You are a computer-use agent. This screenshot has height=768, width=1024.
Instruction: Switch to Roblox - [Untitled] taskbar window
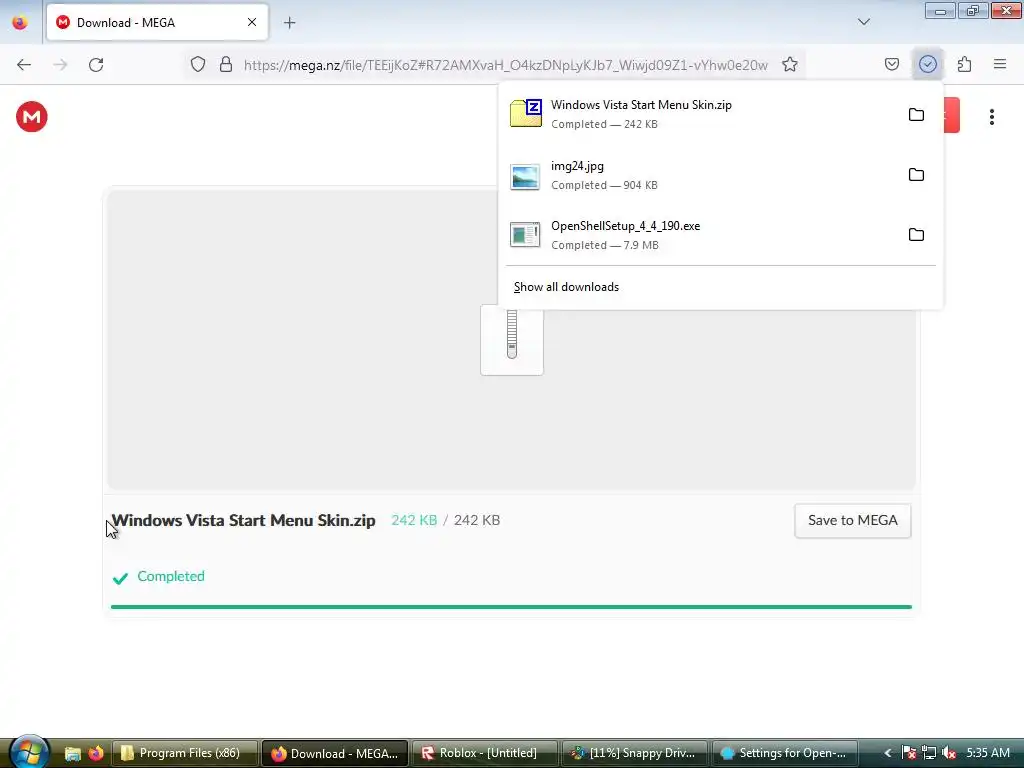(x=485, y=754)
